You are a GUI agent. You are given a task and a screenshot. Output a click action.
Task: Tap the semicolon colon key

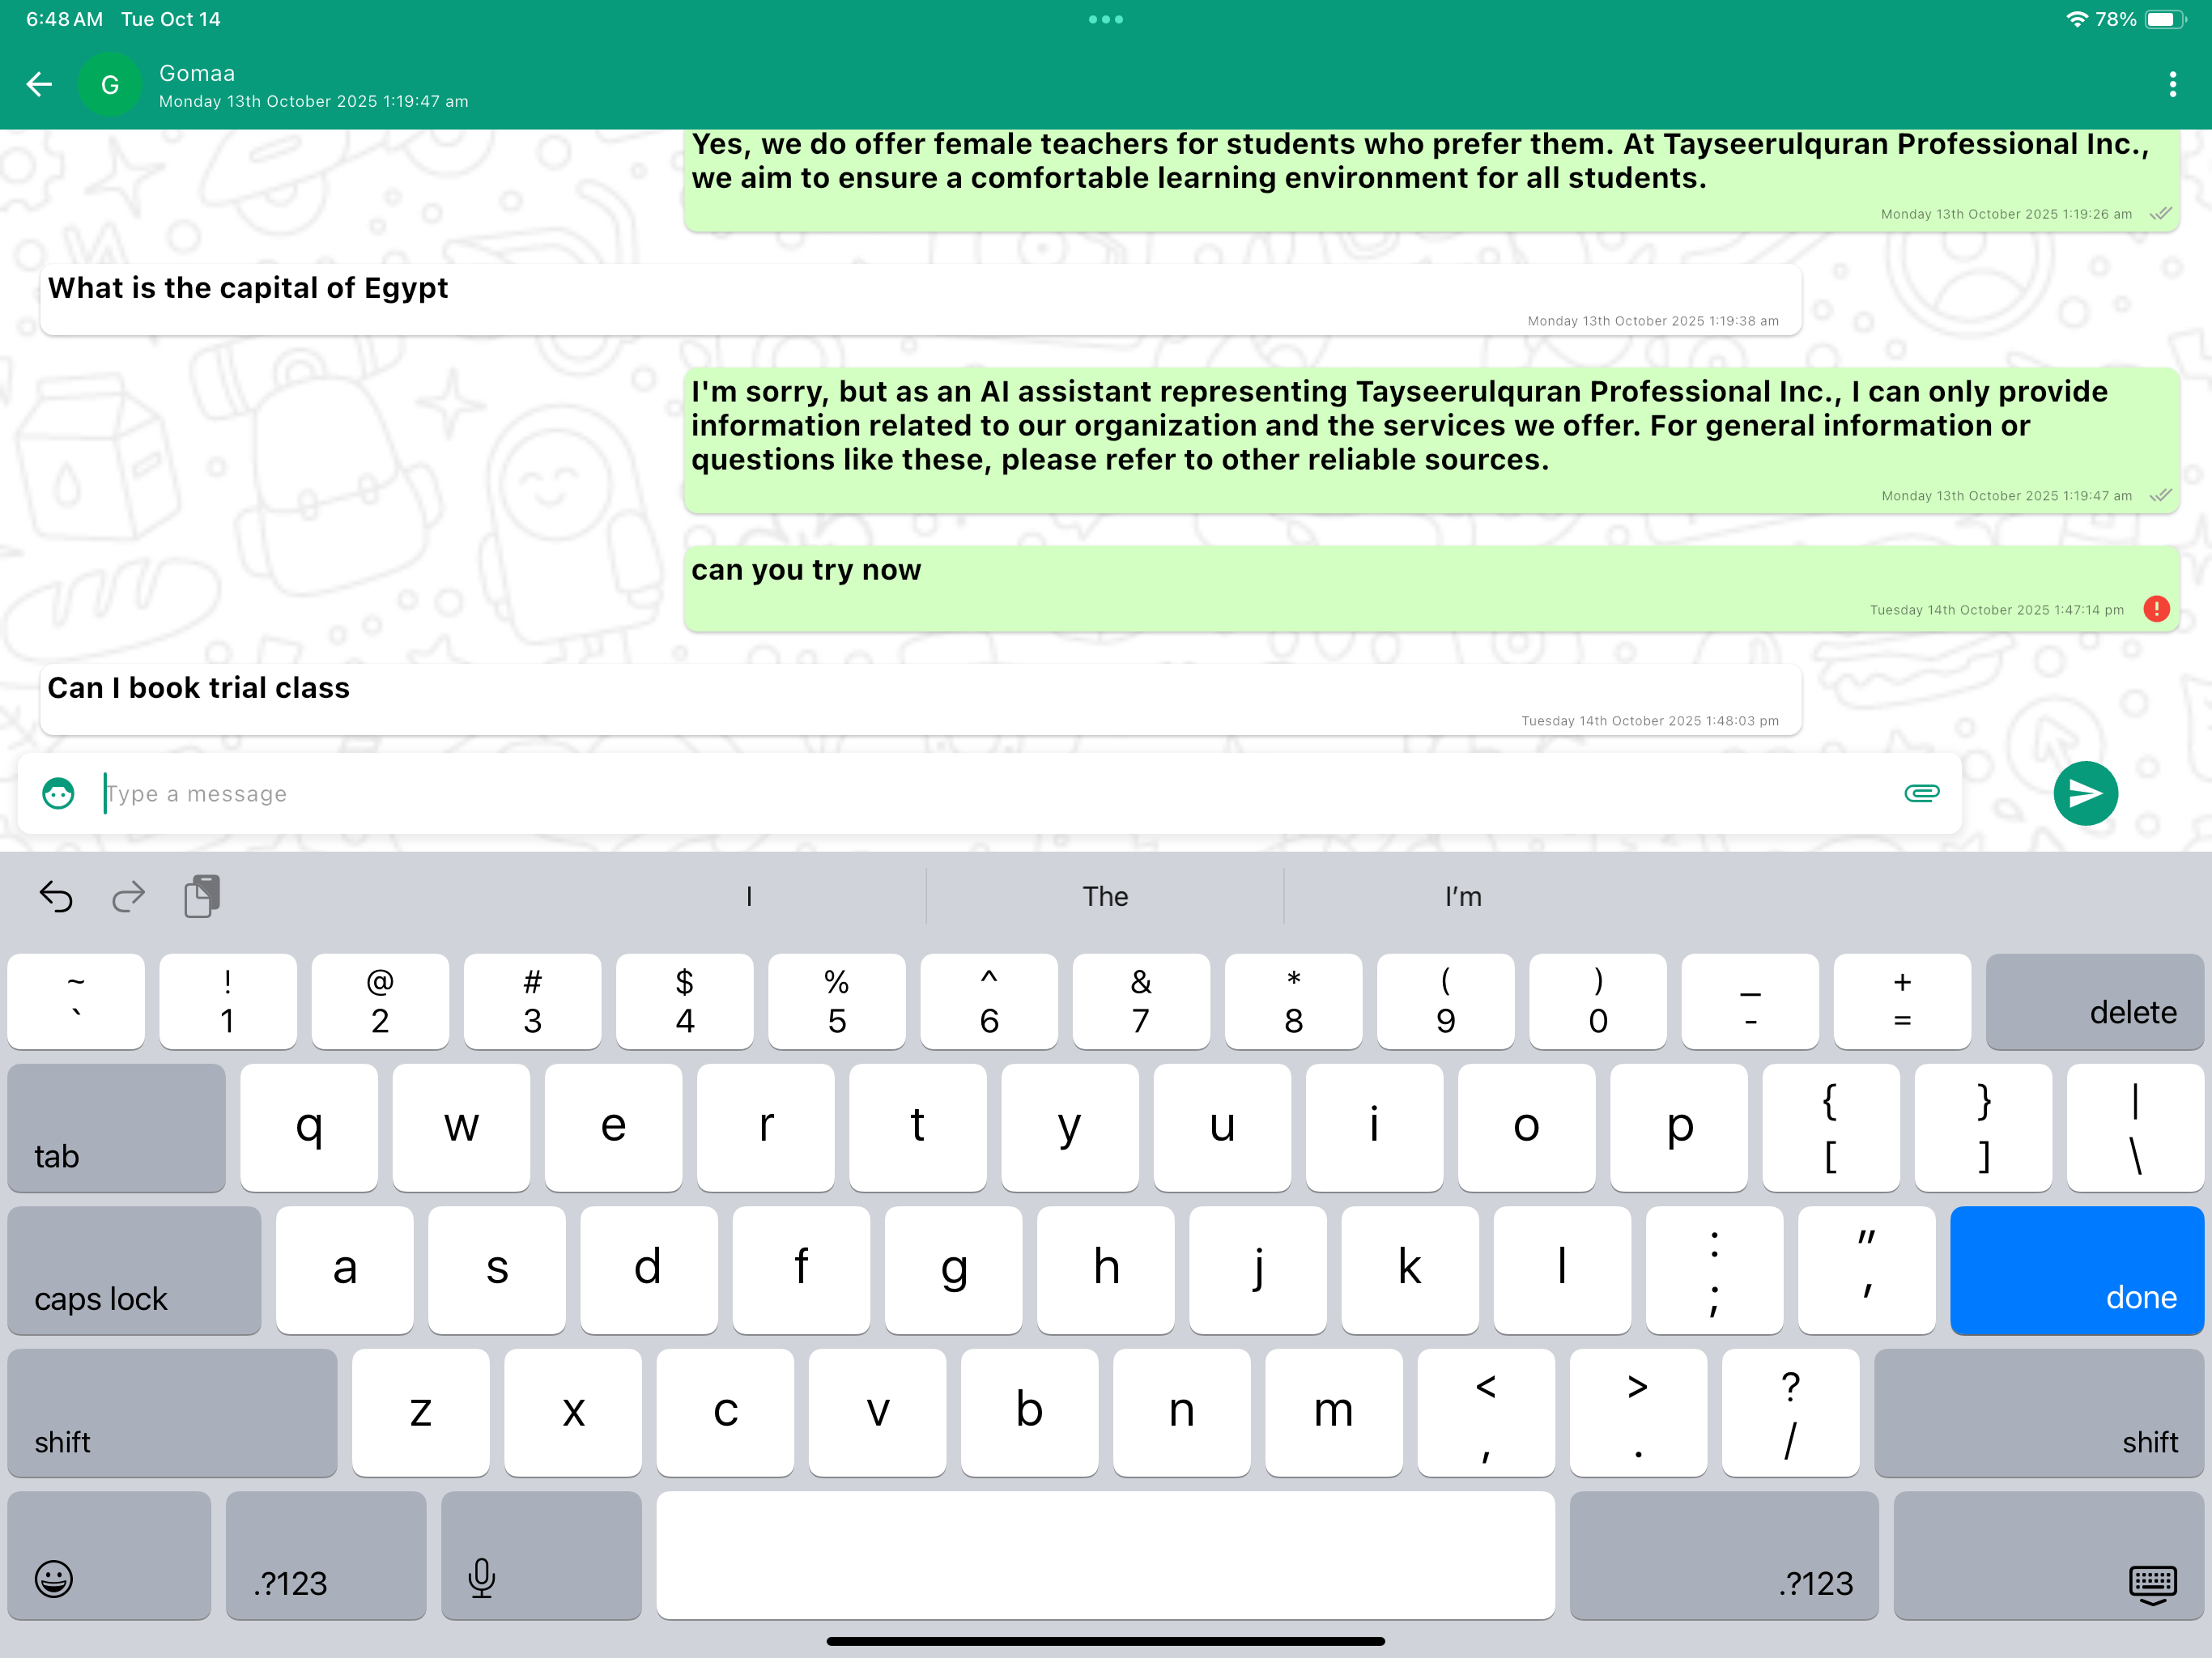1714,1270
